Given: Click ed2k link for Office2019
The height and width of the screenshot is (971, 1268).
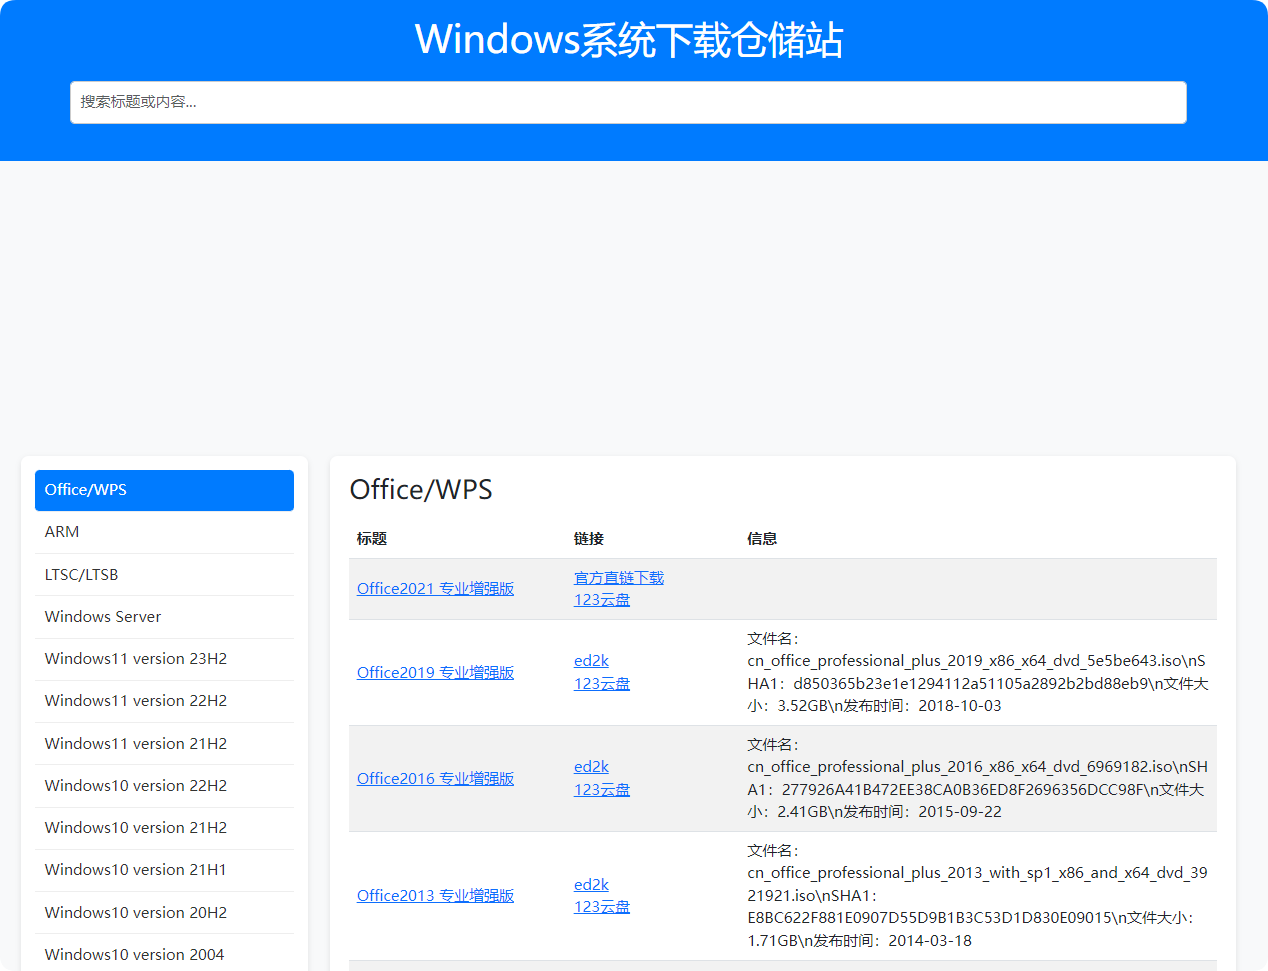Looking at the screenshot, I should [x=591, y=661].
